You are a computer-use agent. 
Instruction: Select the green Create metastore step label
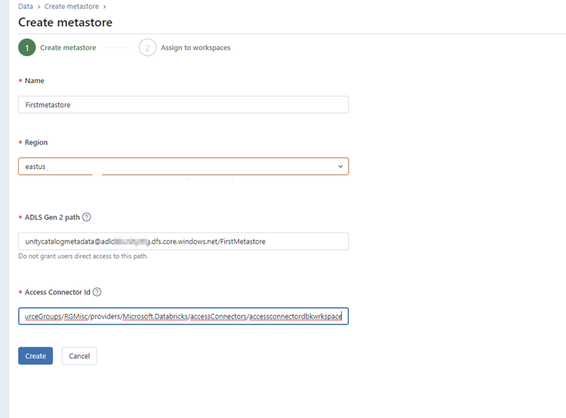click(68, 48)
